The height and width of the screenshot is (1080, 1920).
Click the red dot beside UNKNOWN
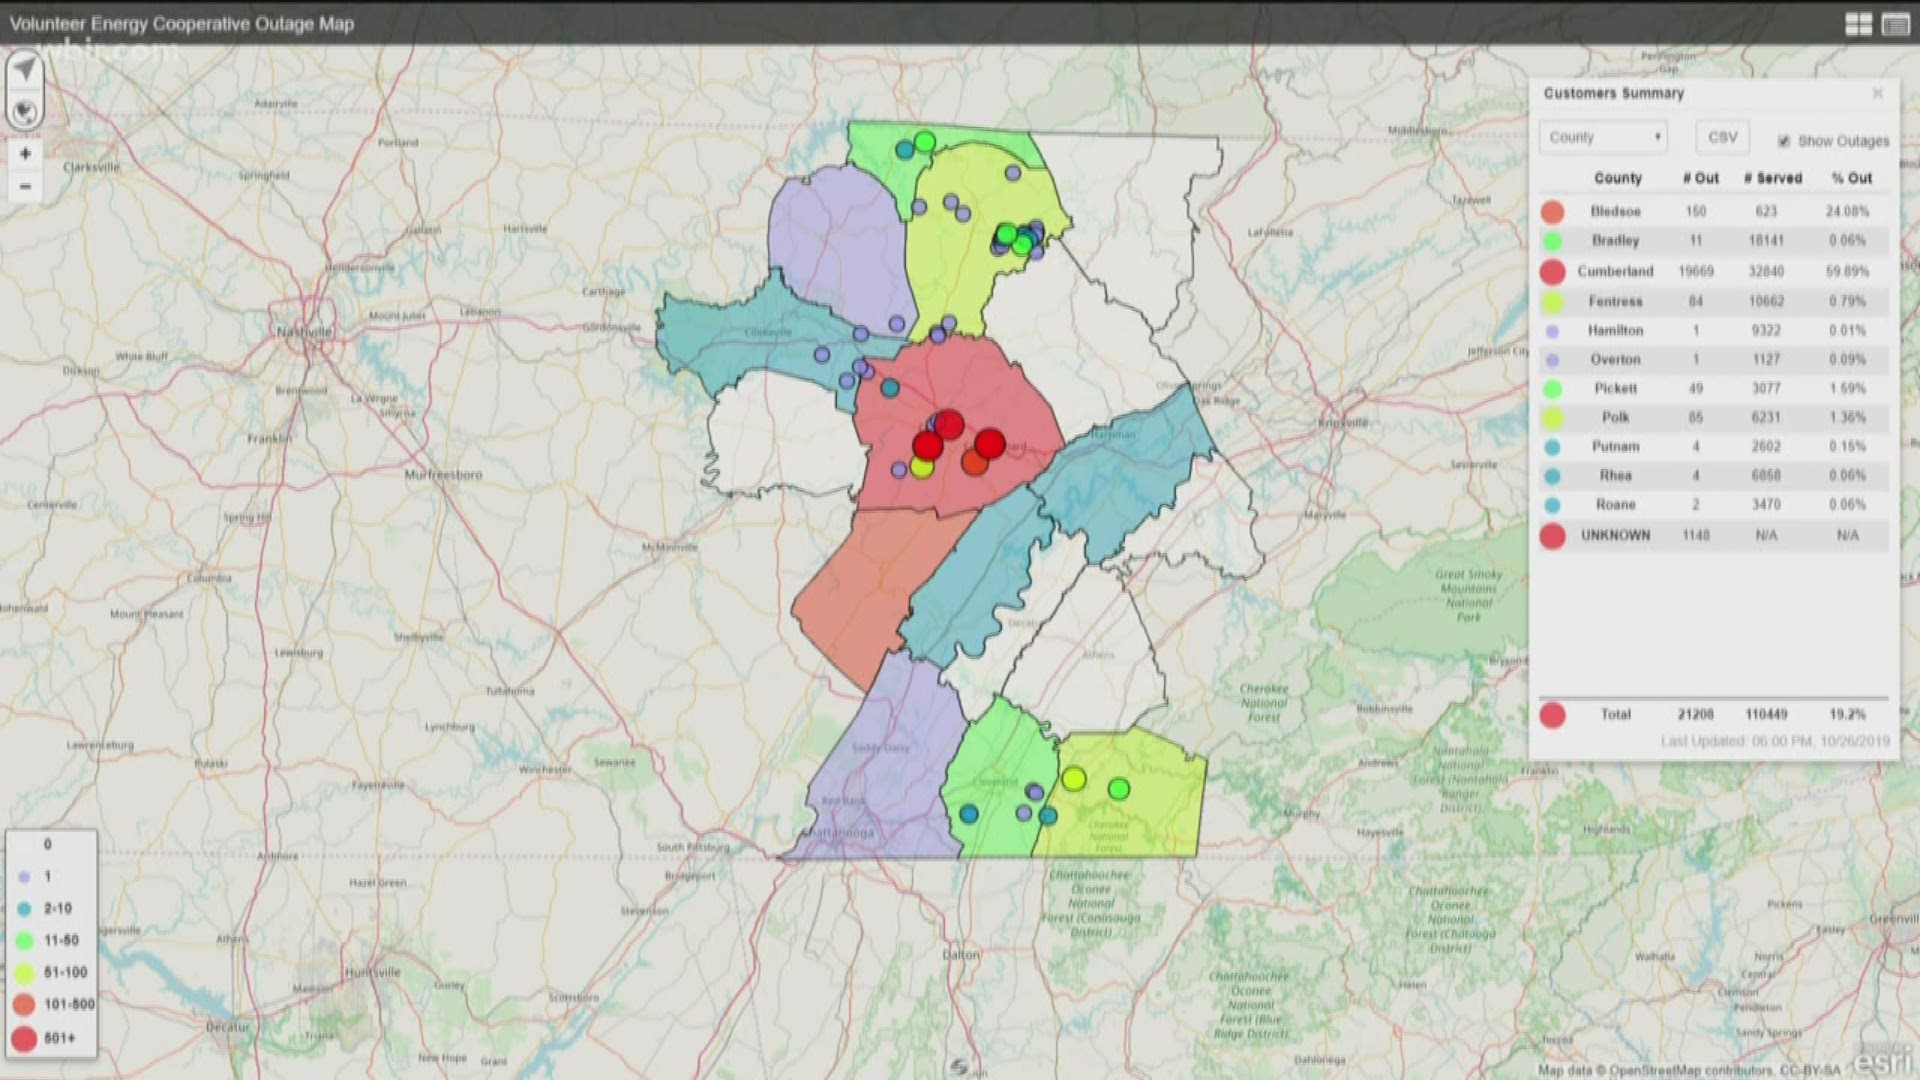1552,535
